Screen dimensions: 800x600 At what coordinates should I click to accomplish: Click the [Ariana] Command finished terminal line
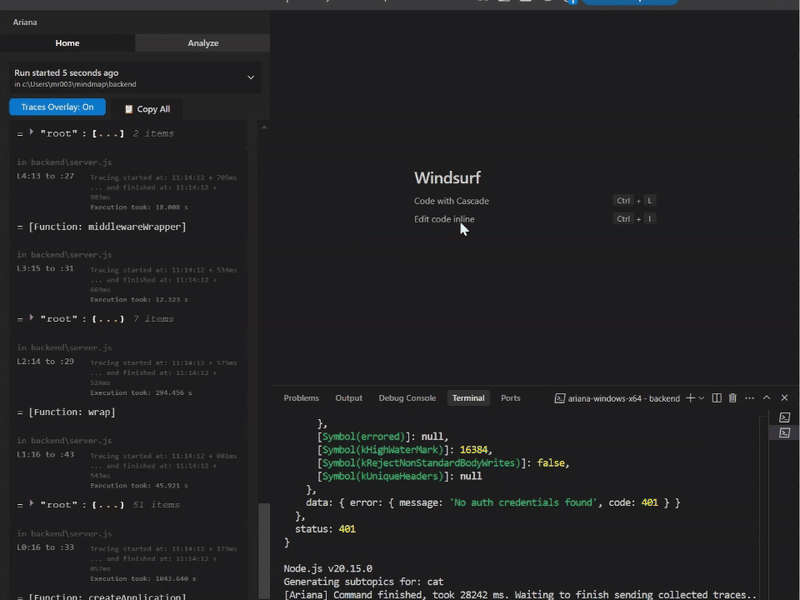point(520,595)
